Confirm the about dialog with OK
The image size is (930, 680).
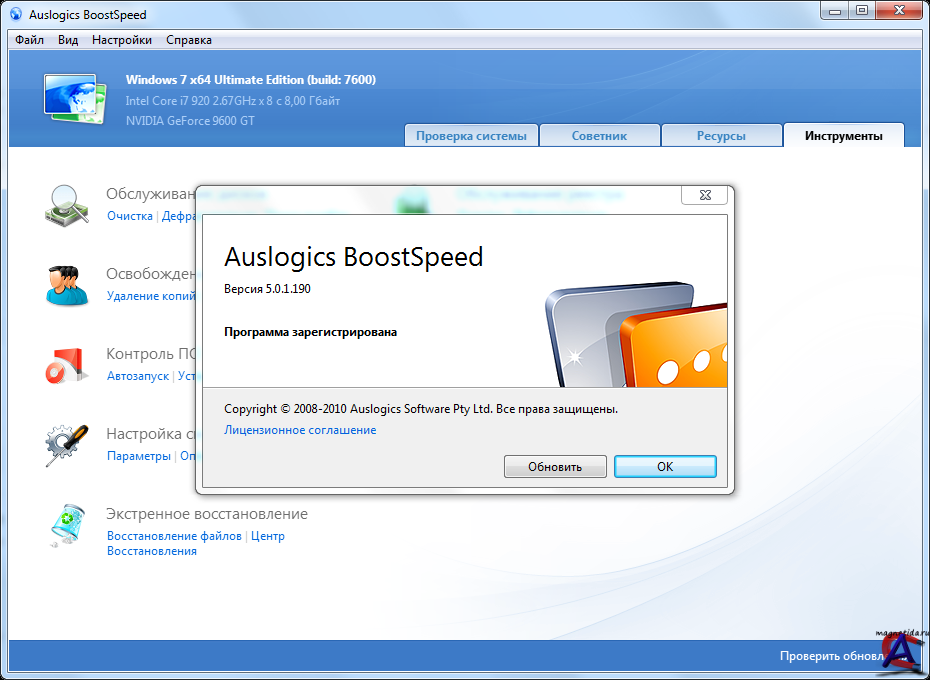coord(665,467)
